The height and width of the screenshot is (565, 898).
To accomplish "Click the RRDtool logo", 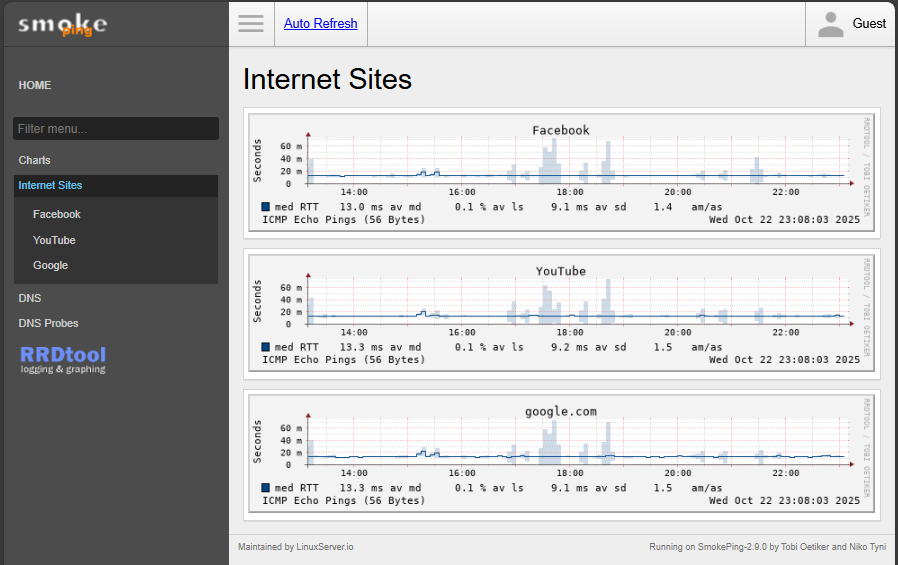I will 63,359.
